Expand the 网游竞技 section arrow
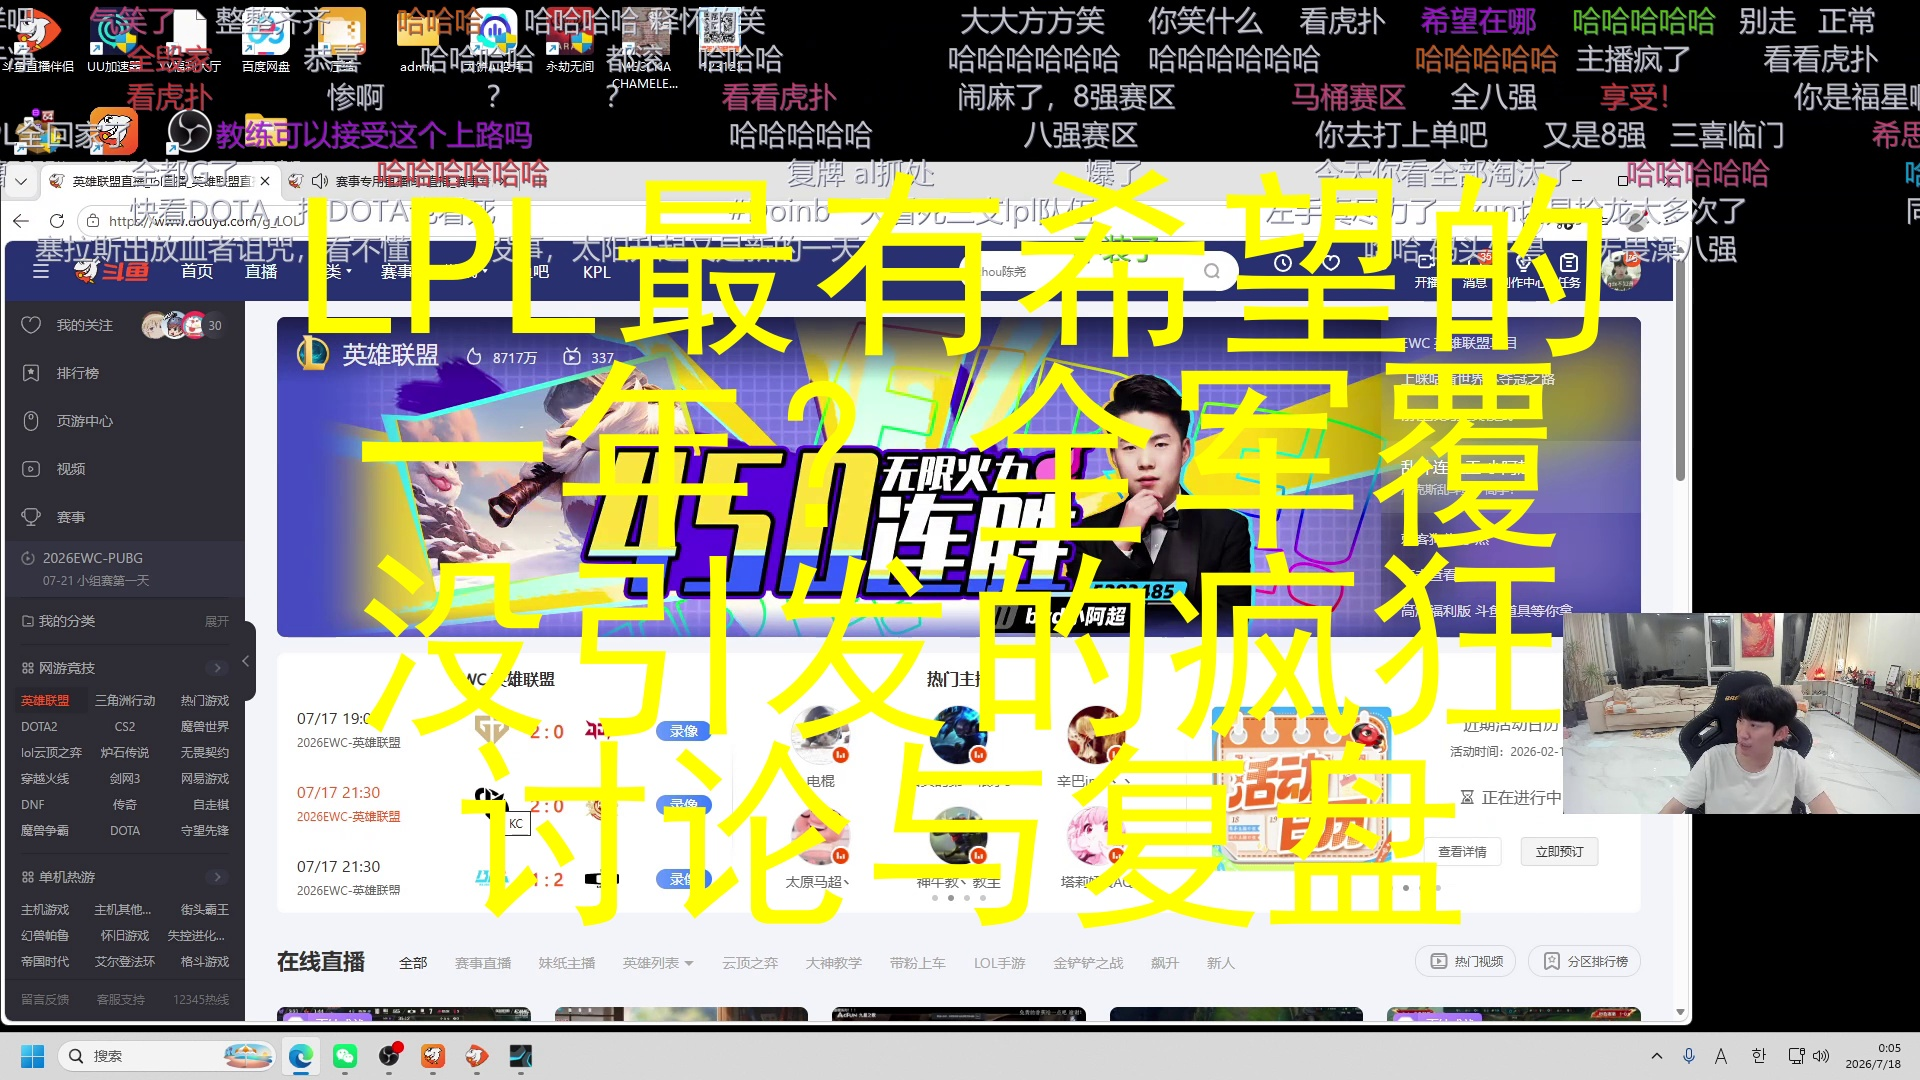This screenshot has width=1920, height=1080. click(x=217, y=668)
